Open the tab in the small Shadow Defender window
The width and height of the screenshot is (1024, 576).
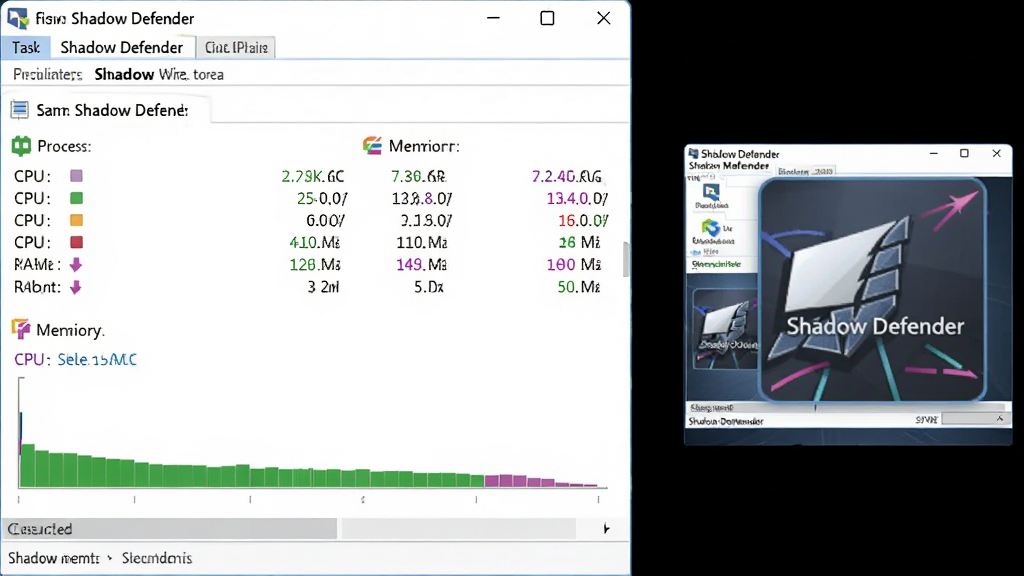(x=806, y=171)
